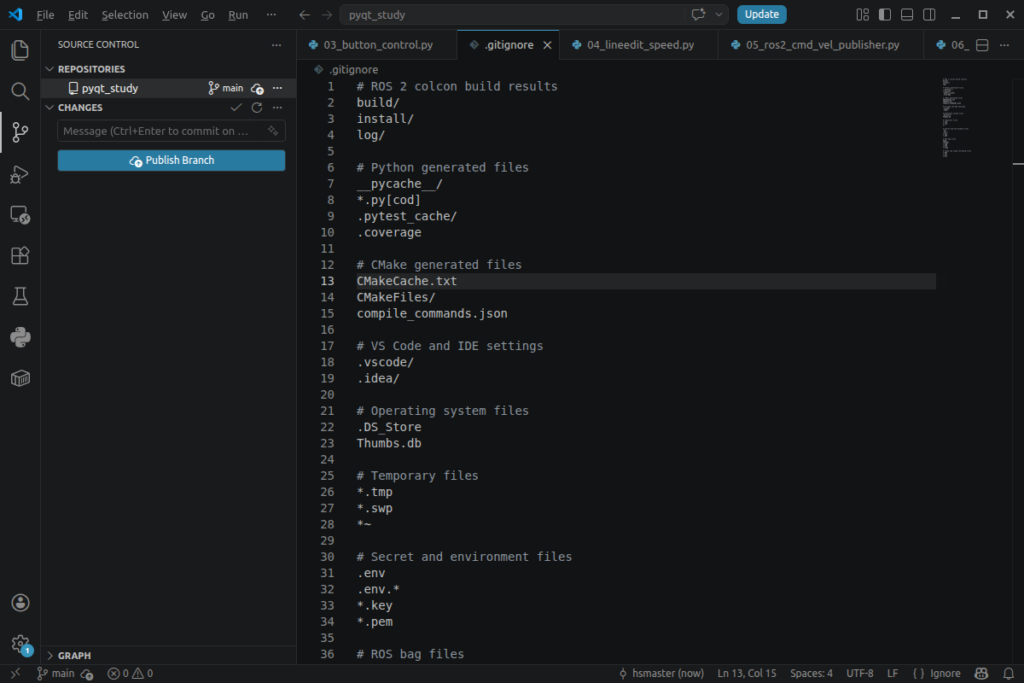Open Customize Layout icon

[x=863, y=14]
